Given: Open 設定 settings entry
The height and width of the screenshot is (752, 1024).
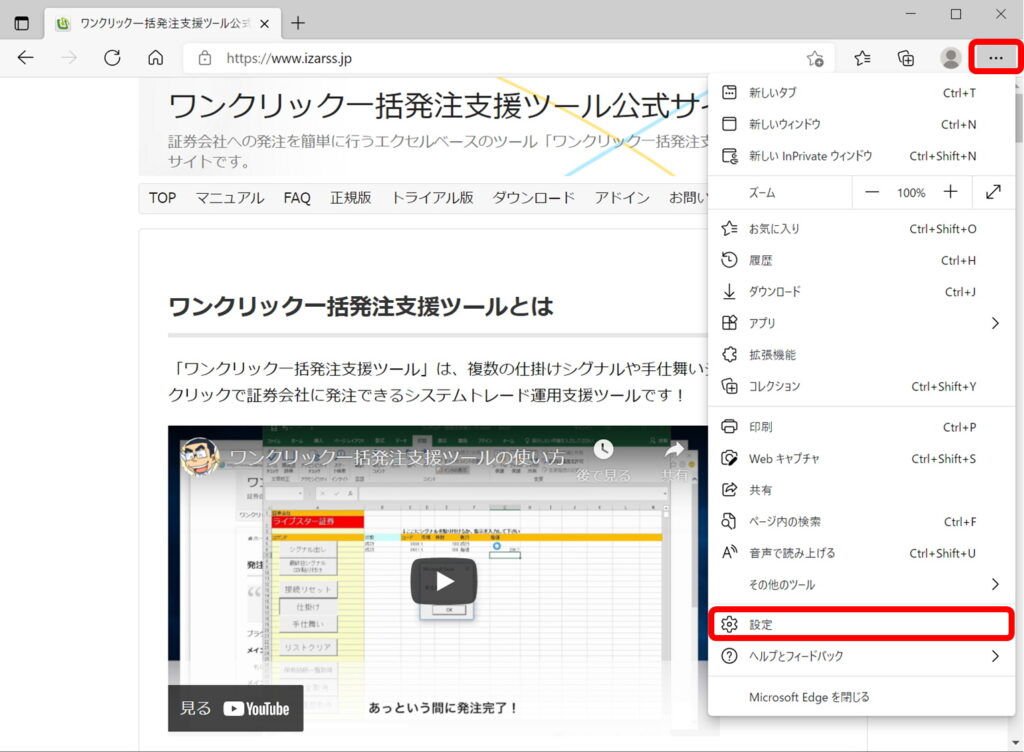Looking at the screenshot, I should (x=861, y=625).
